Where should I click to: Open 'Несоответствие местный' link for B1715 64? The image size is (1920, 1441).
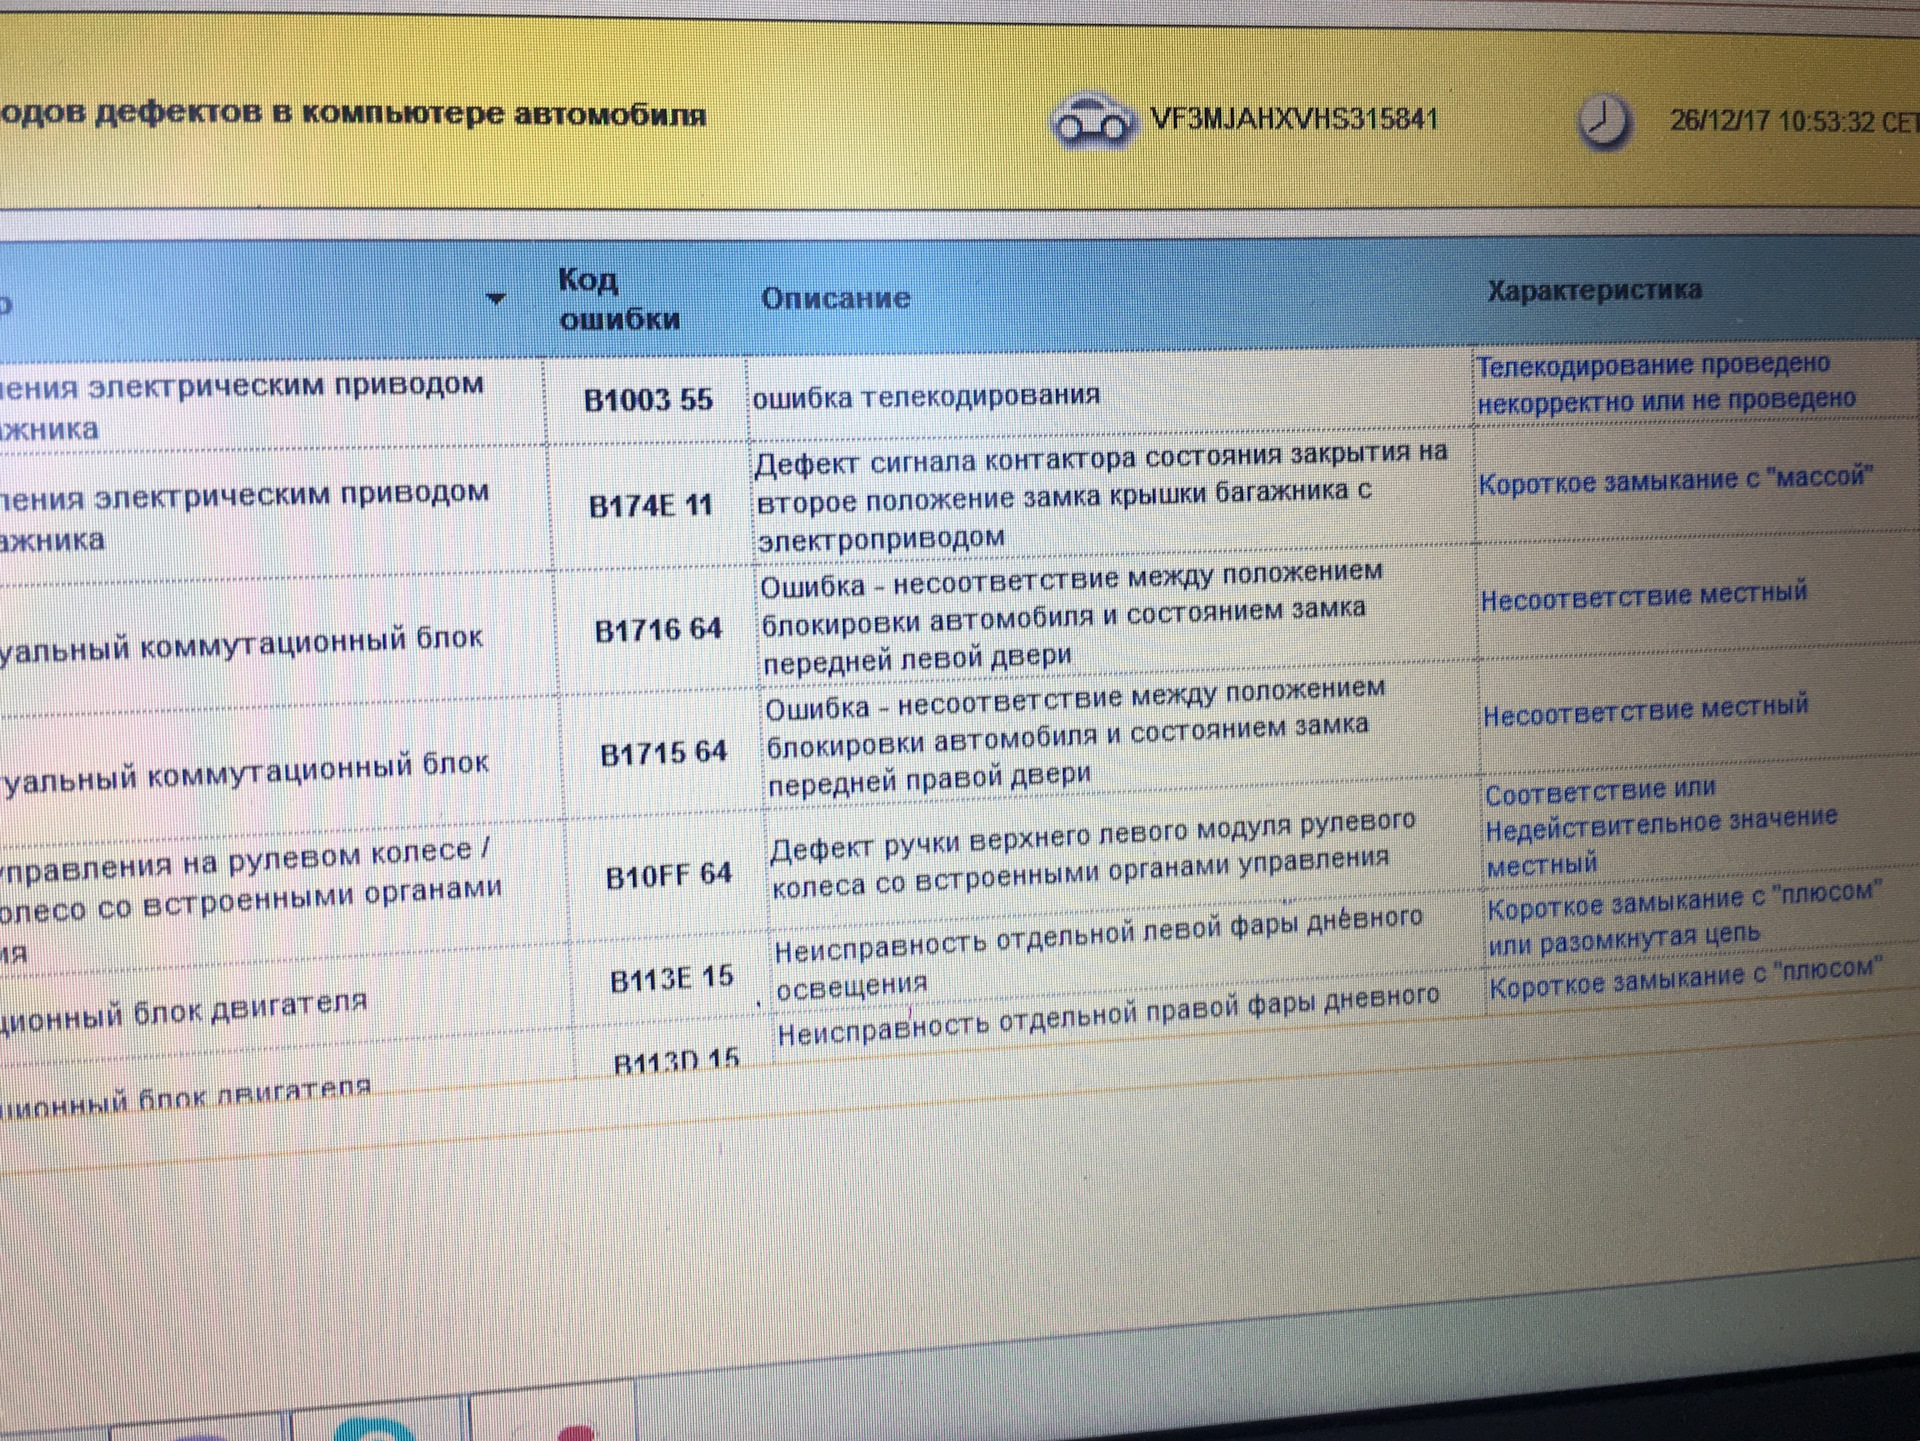tap(1646, 710)
